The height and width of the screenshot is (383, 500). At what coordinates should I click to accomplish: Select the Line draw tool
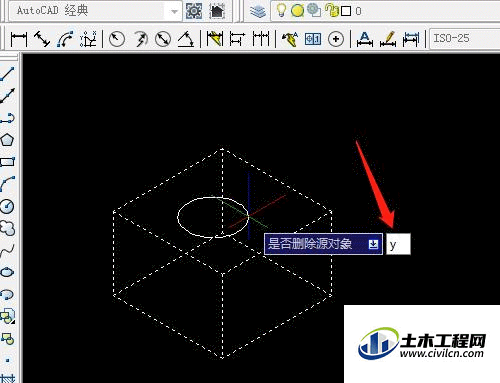point(7,74)
